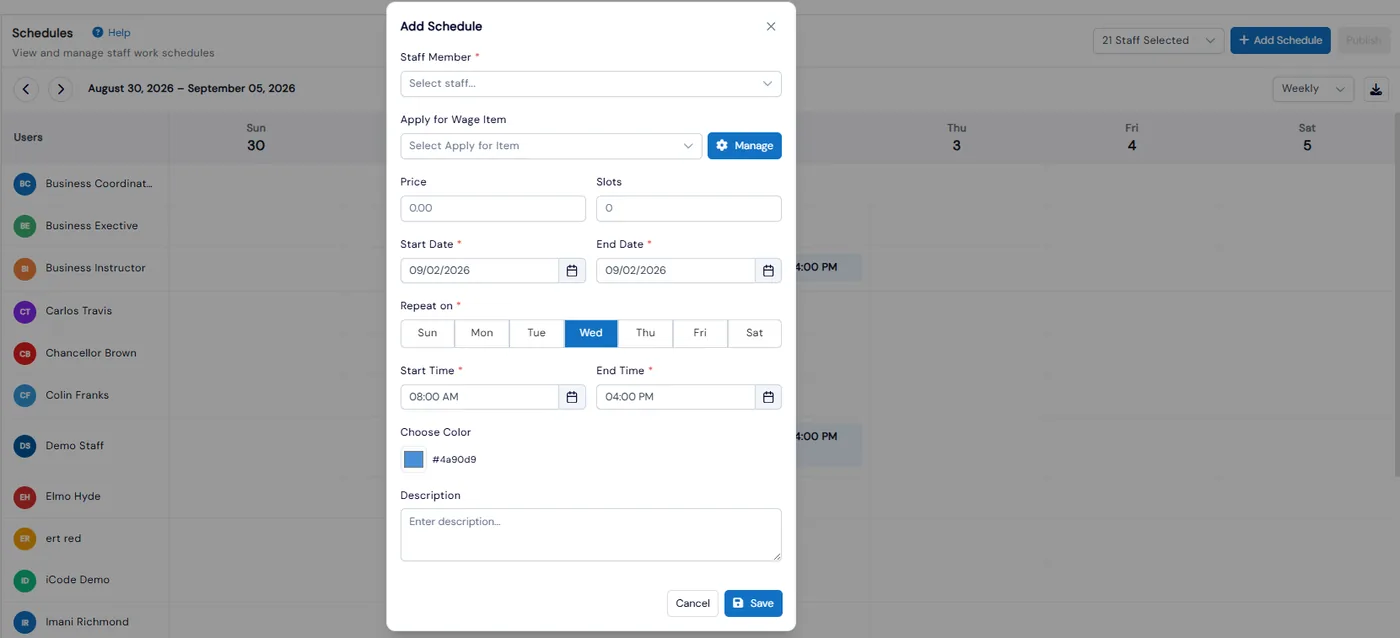Open the End Time picker icon

pyautogui.click(x=768, y=397)
